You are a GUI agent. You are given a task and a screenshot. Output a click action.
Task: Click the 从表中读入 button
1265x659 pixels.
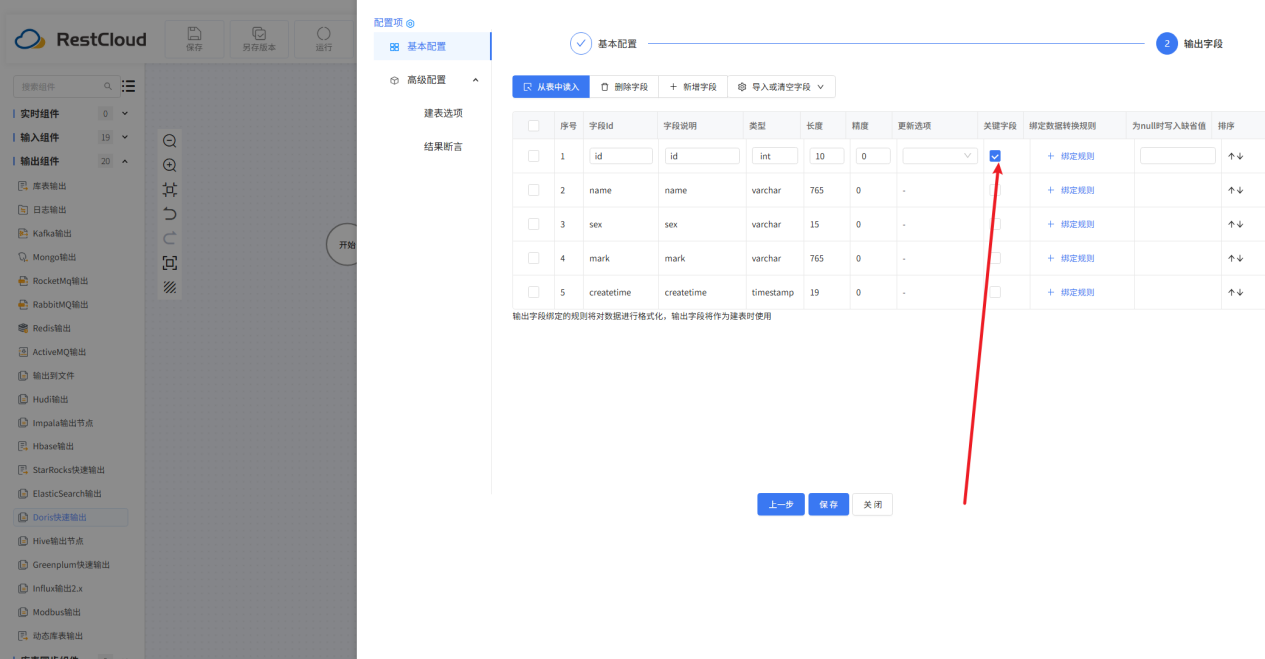pos(551,87)
